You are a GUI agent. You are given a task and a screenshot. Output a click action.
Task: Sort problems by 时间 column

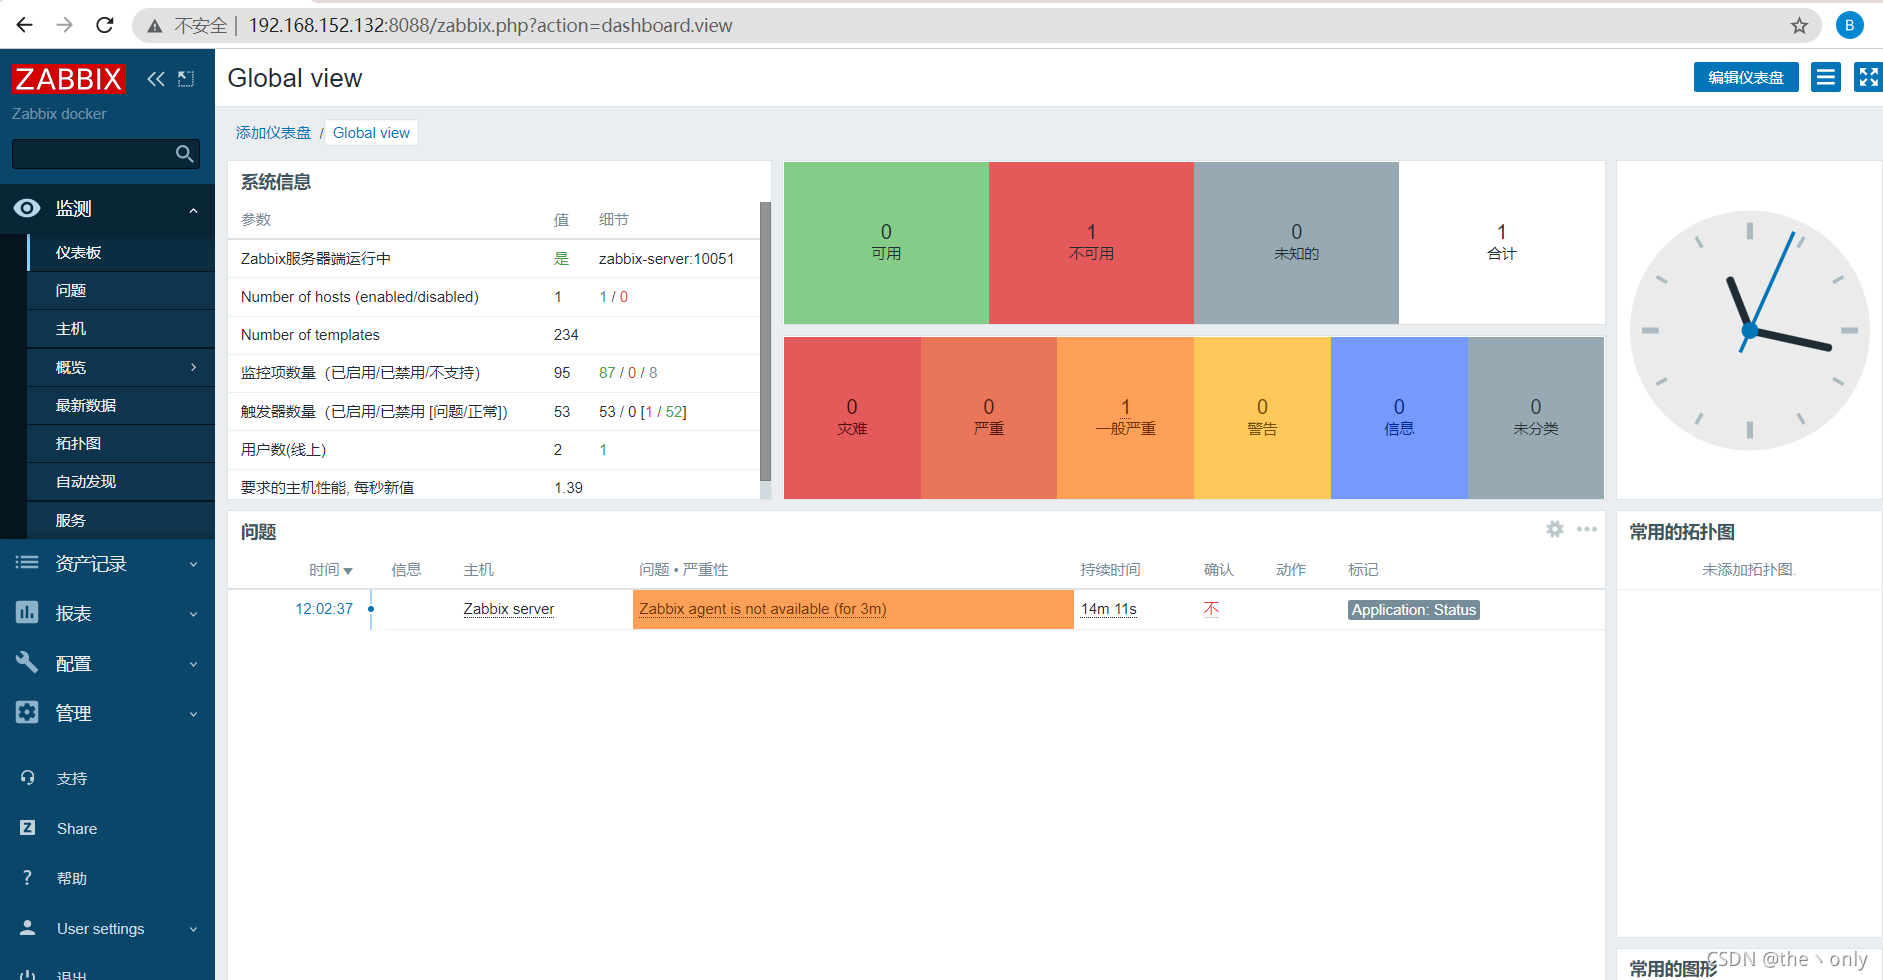tap(330, 570)
